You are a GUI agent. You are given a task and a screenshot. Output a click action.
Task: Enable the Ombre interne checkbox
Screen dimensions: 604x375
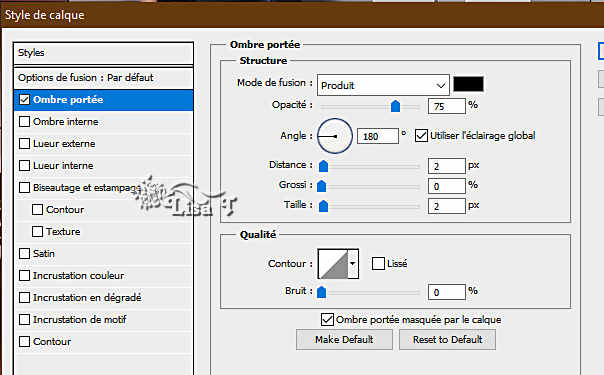click(24, 122)
